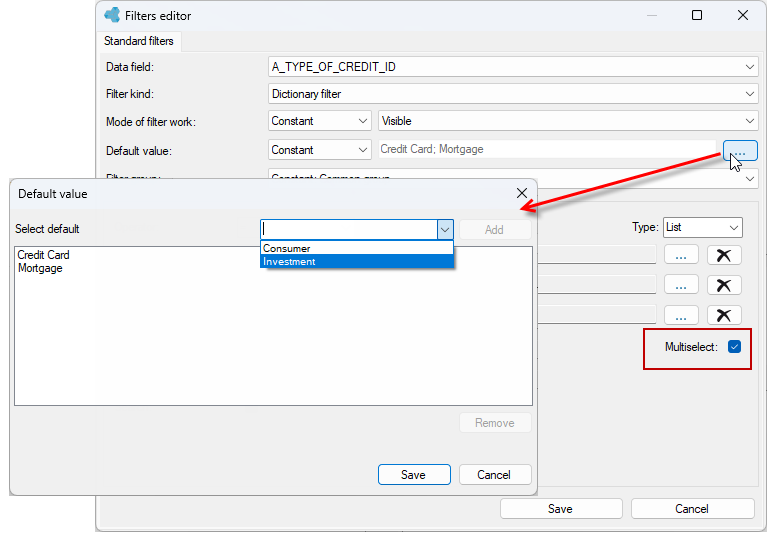Open the Filter kind dropdown
767x535 pixels.
749,94
